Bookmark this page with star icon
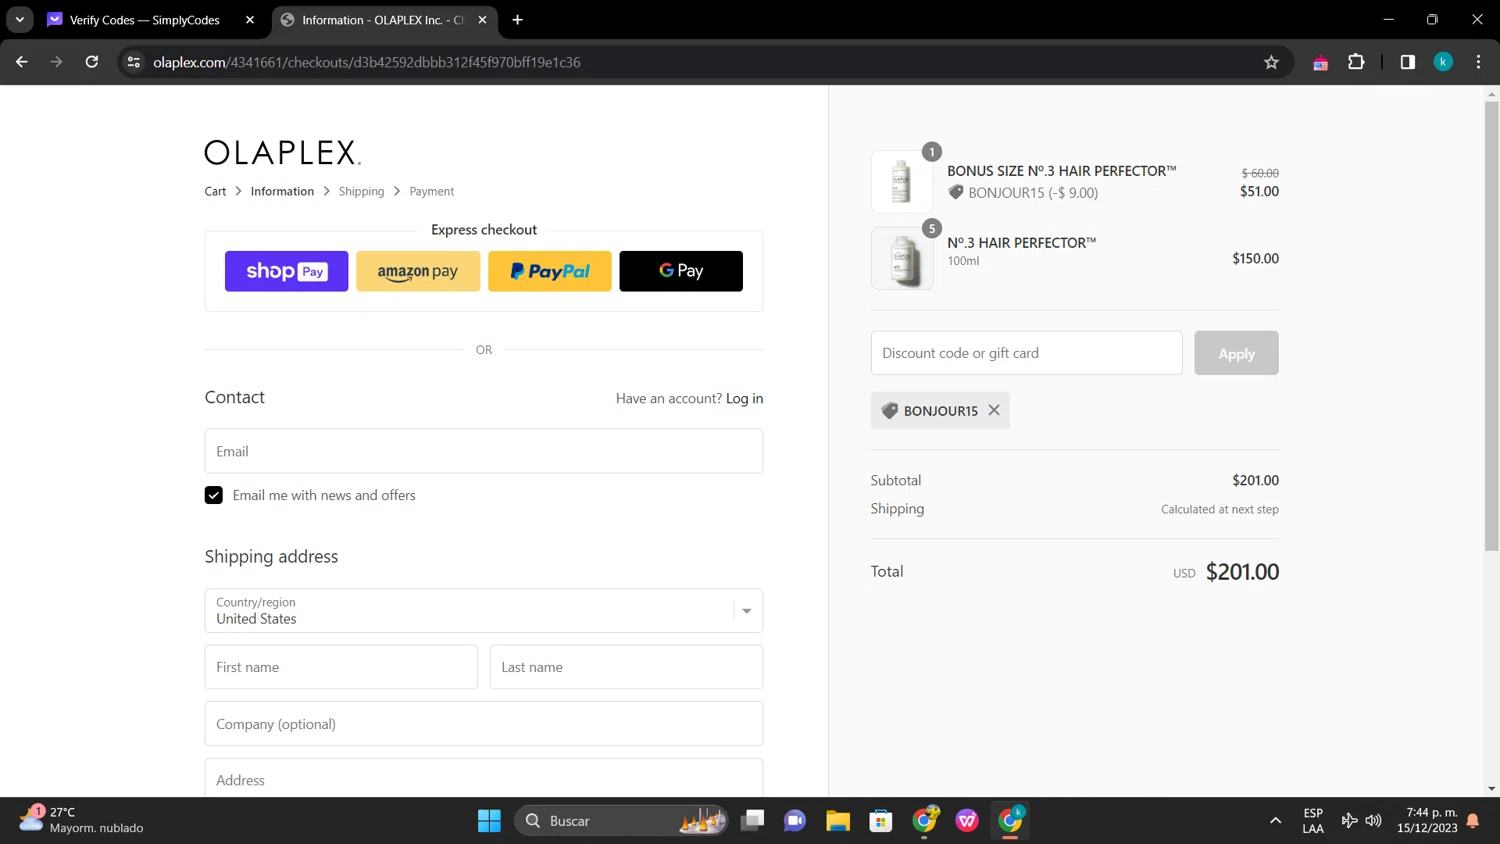The height and width of the screenshot is (844, 1500). tap(1271, 62)
